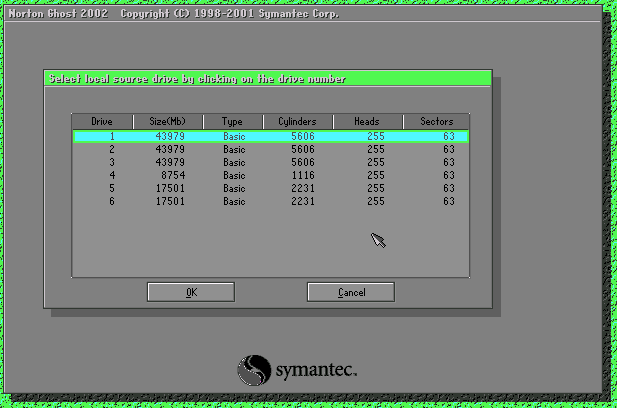The image size is (617, 408).
Task: Click cylinders value 1116 of drive 4
Action: 303,175
